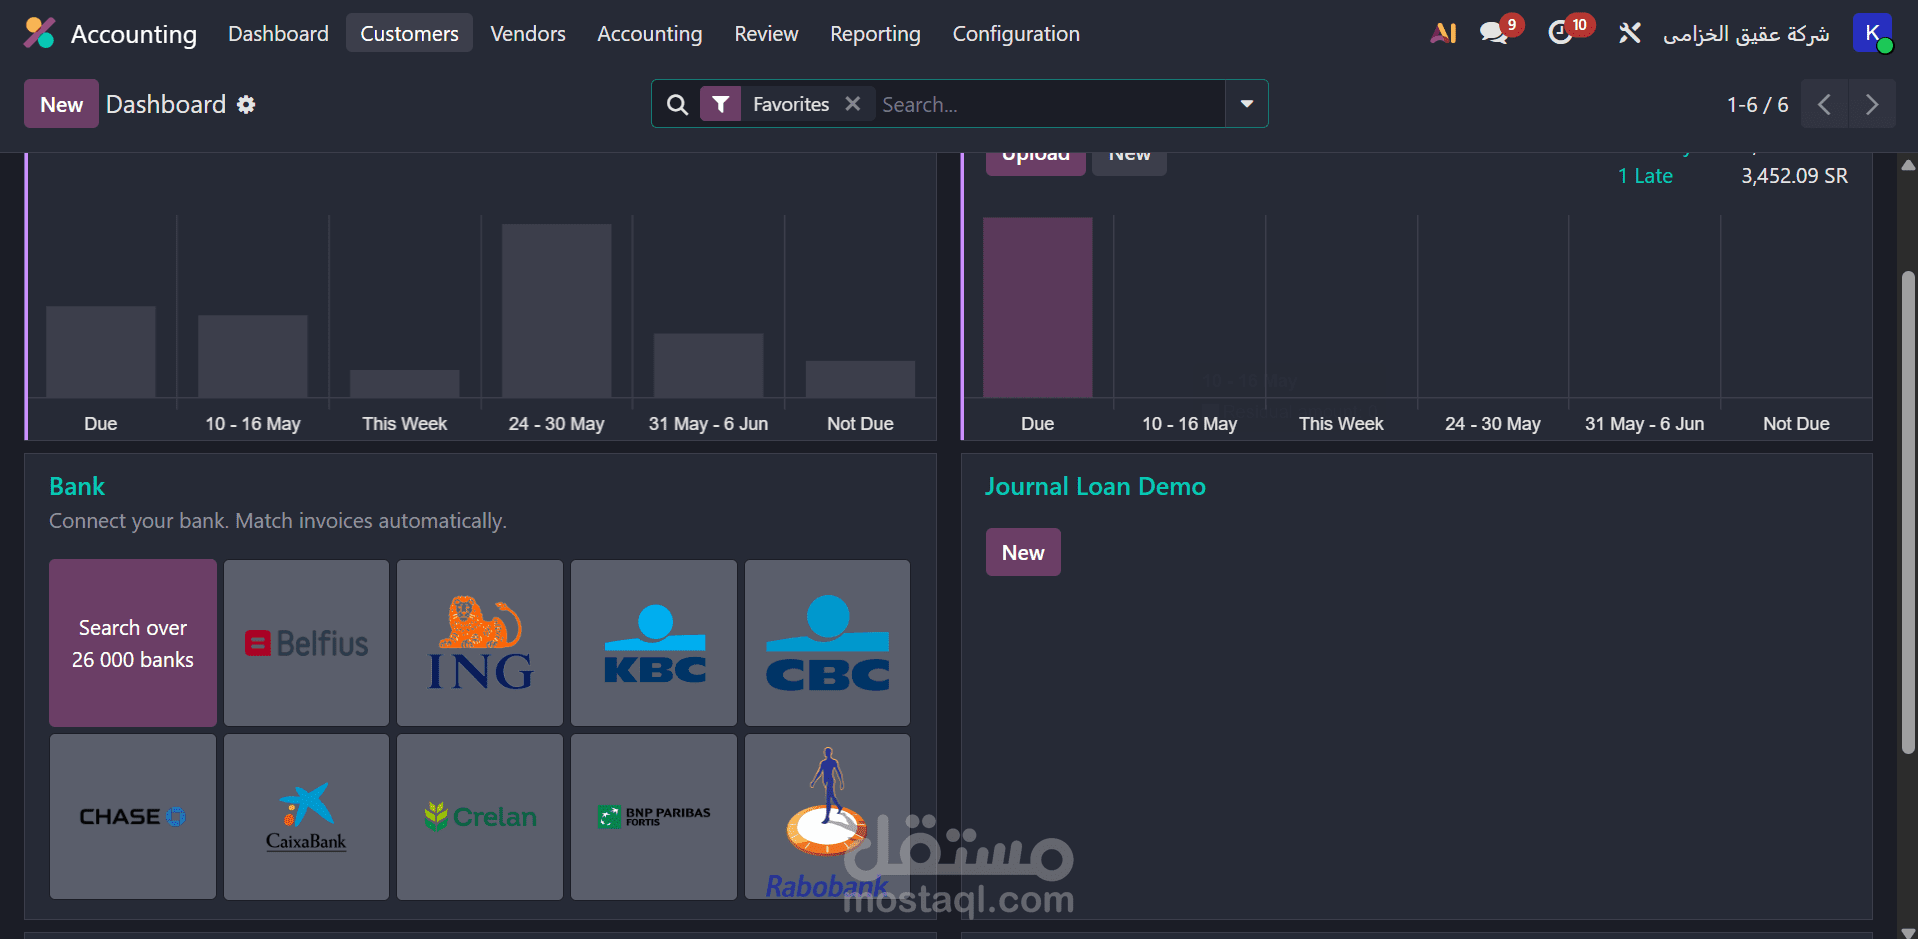Click the 1 Late link
This screenshot has width=1918, height=939.
point(1645,176)
